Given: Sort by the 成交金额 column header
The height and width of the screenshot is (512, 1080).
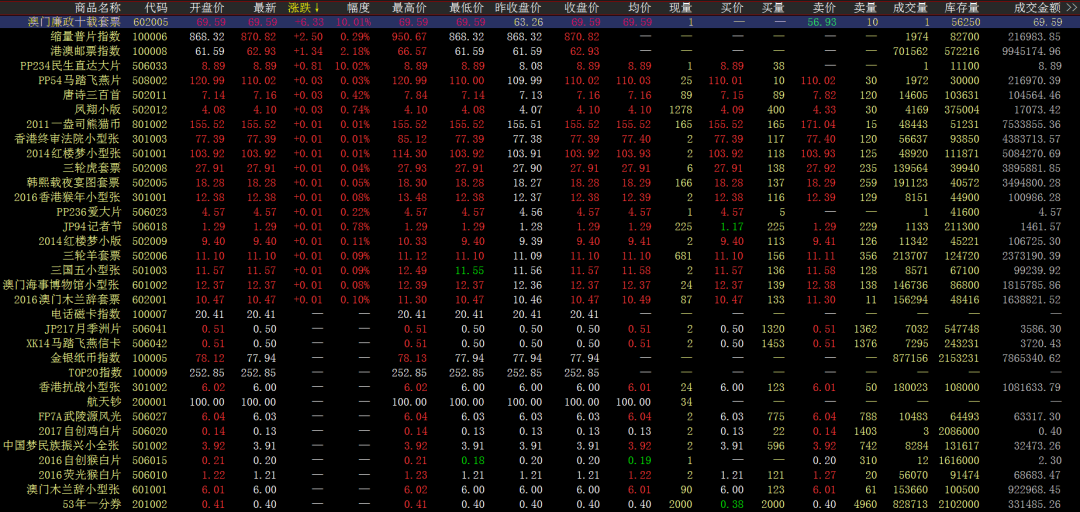Looking at the screenshot, I should (x=1037, y=8).
